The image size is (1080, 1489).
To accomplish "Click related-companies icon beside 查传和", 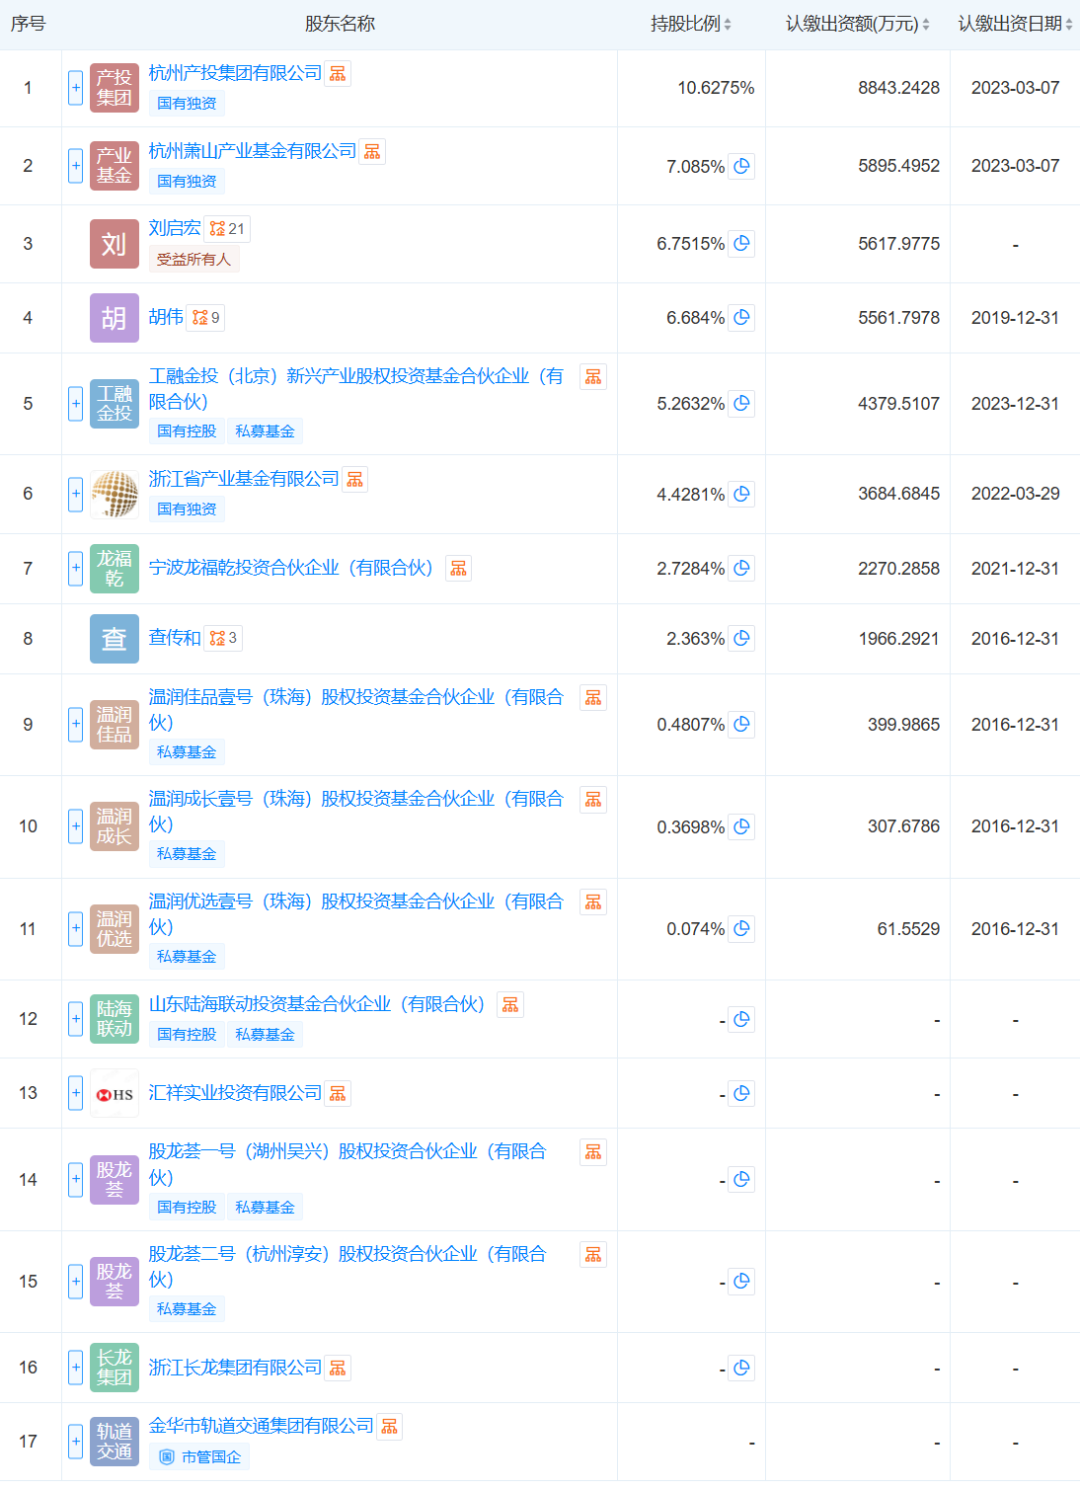I will 223,638.
